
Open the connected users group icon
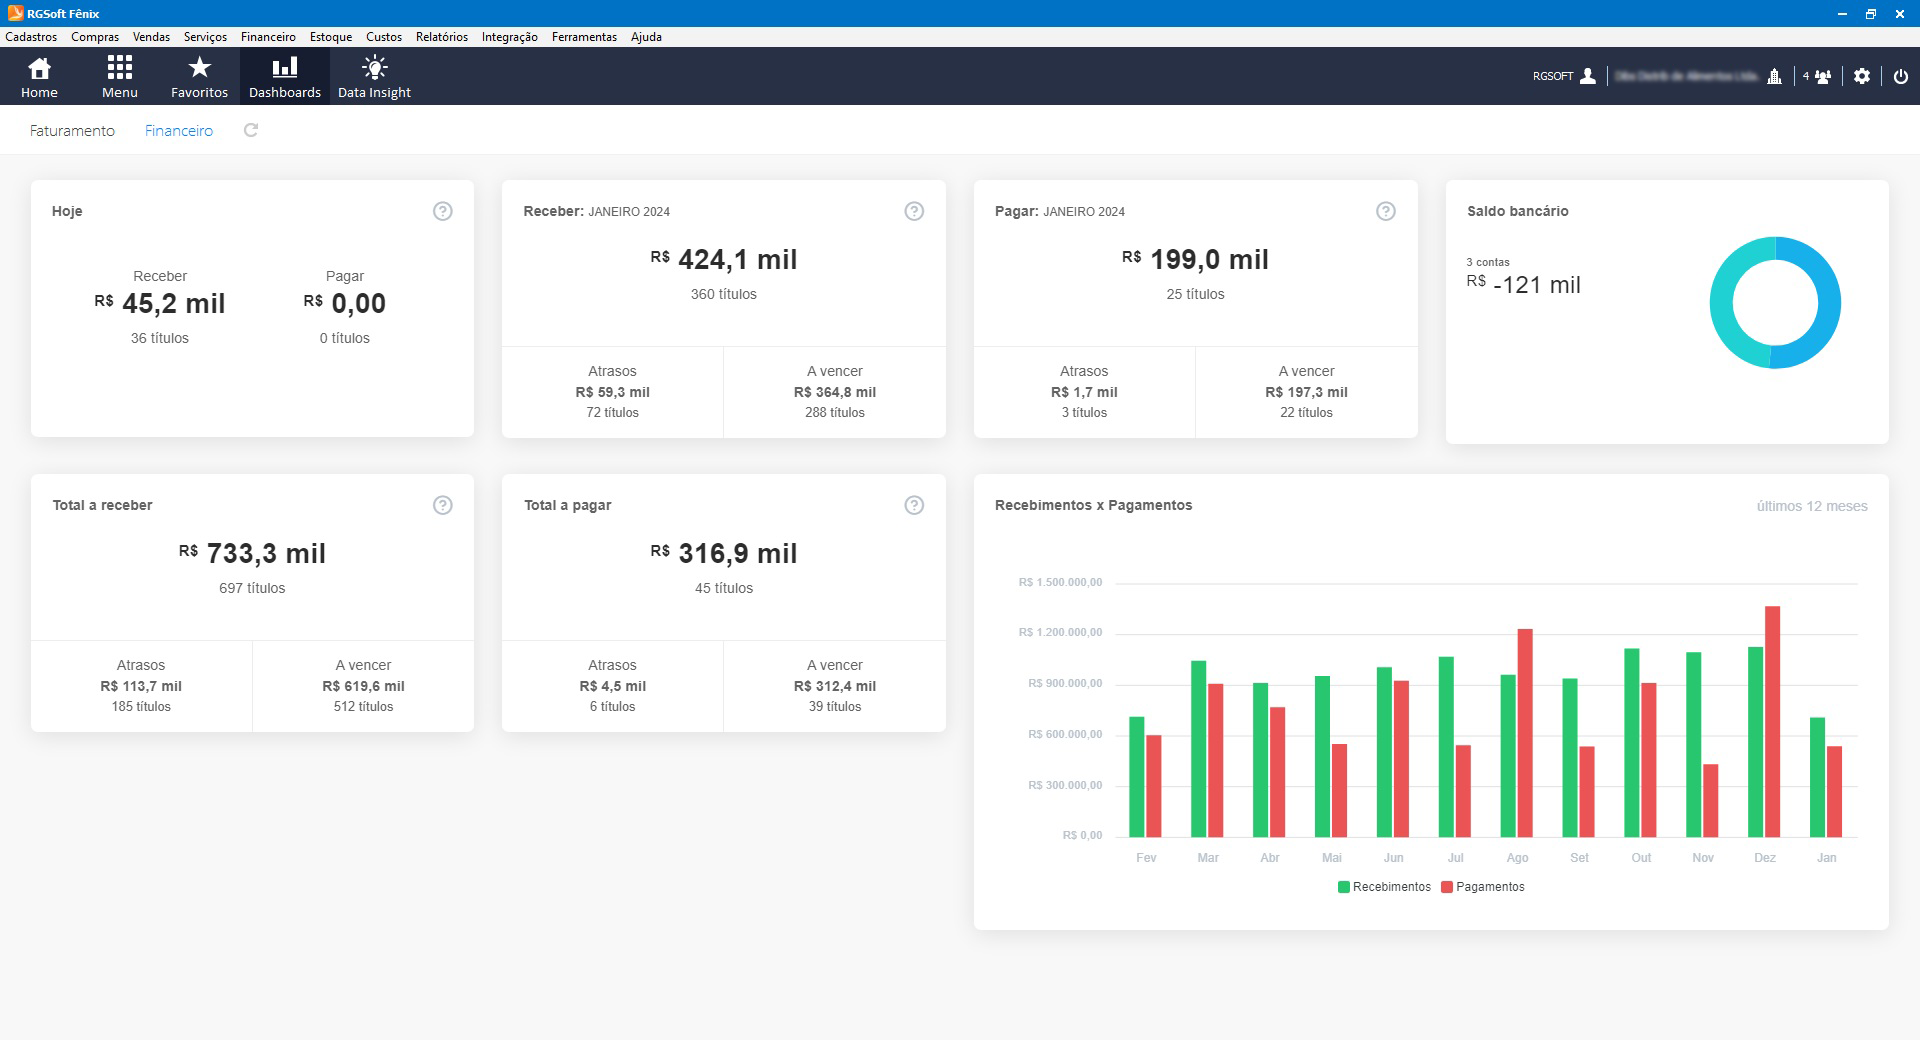1823,76
